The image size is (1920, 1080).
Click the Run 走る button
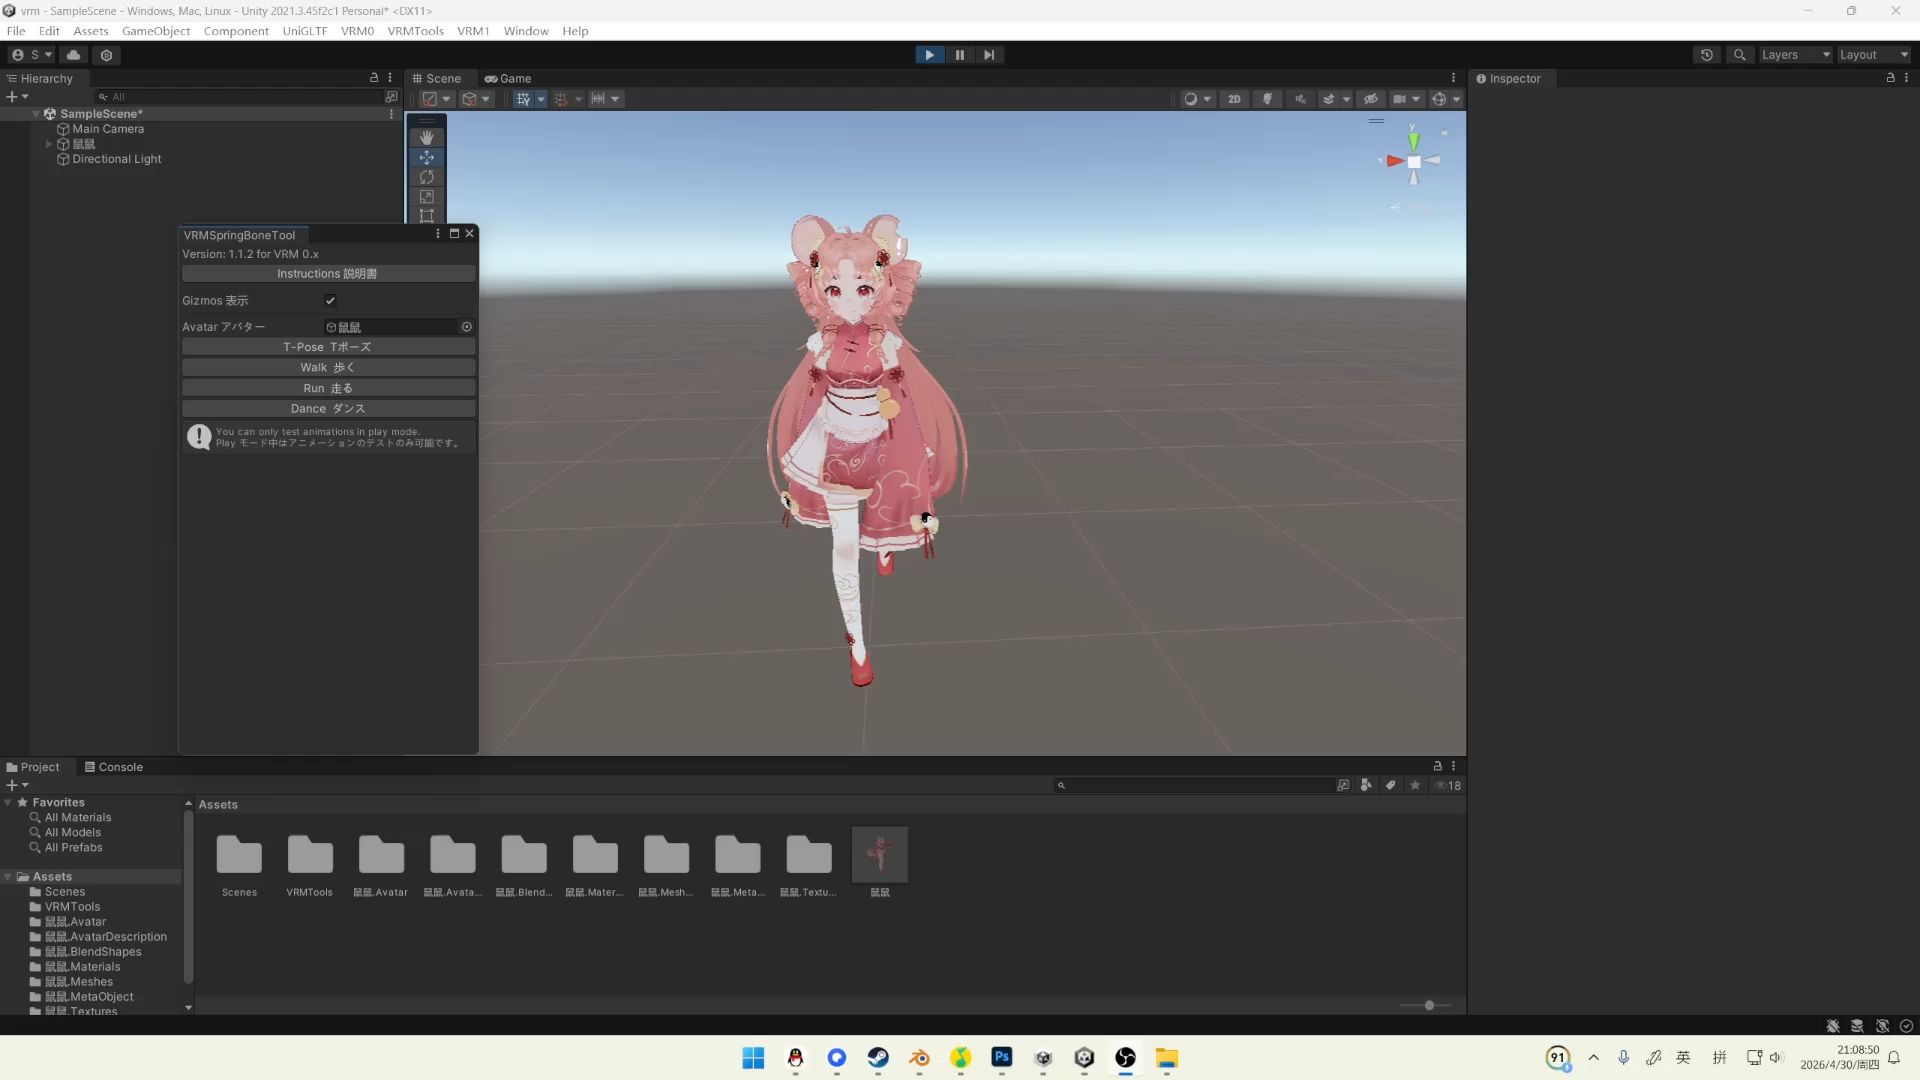point(328,388)
